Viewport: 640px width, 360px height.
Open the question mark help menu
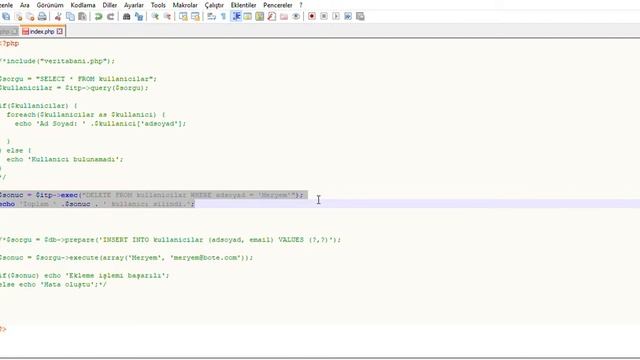click(301, 5)
